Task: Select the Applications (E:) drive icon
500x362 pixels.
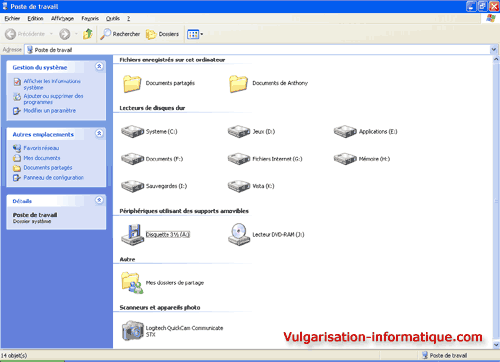Action: [345, 131]
